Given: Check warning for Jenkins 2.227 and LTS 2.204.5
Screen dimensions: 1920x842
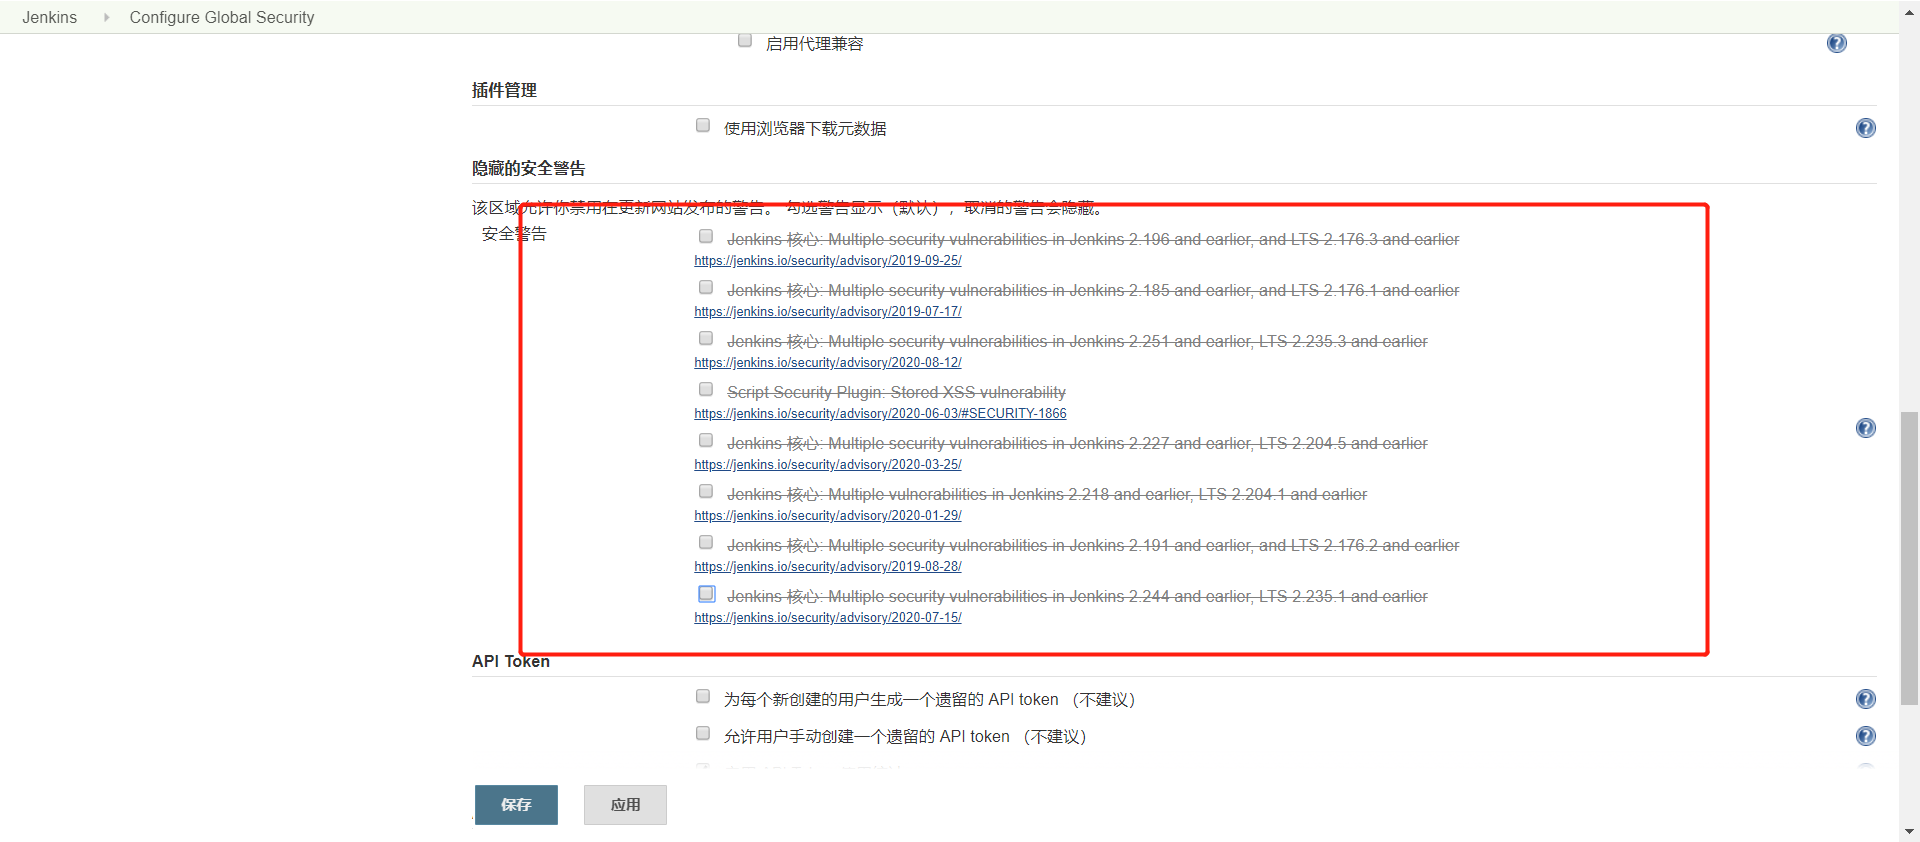Looking at the screenshot, I should pos(706,440).
